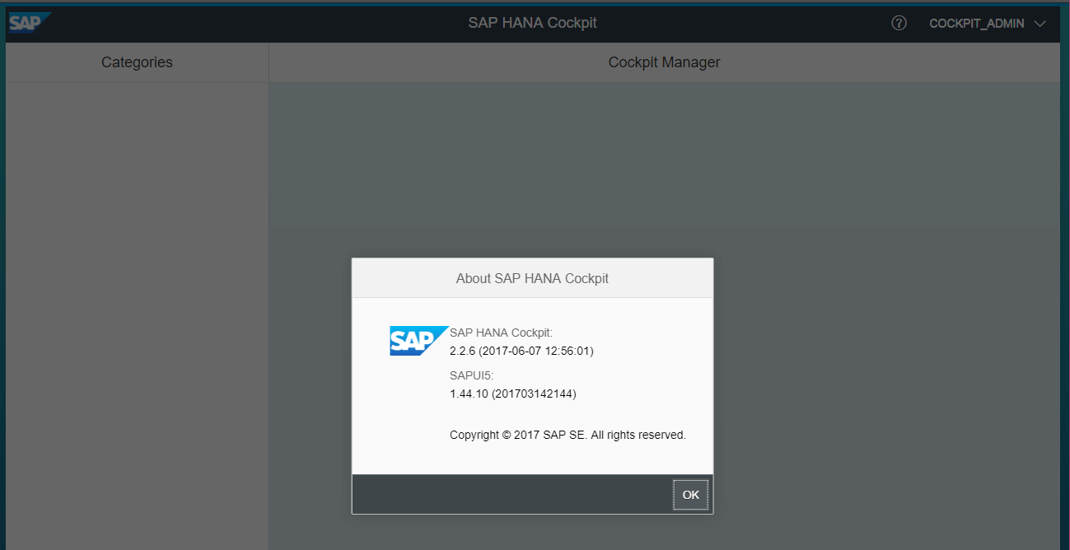Click the SAP HANA Cockpit: label in the dialog
Image resolution: width=1070 pixels, height=550 pixels.
[501, 332]
